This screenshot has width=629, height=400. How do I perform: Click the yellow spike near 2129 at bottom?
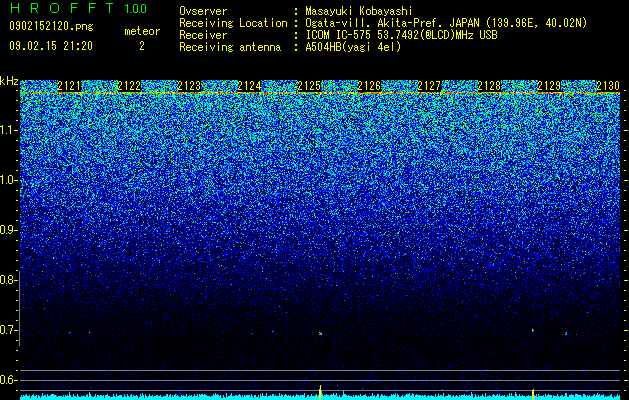coord(533,394)
